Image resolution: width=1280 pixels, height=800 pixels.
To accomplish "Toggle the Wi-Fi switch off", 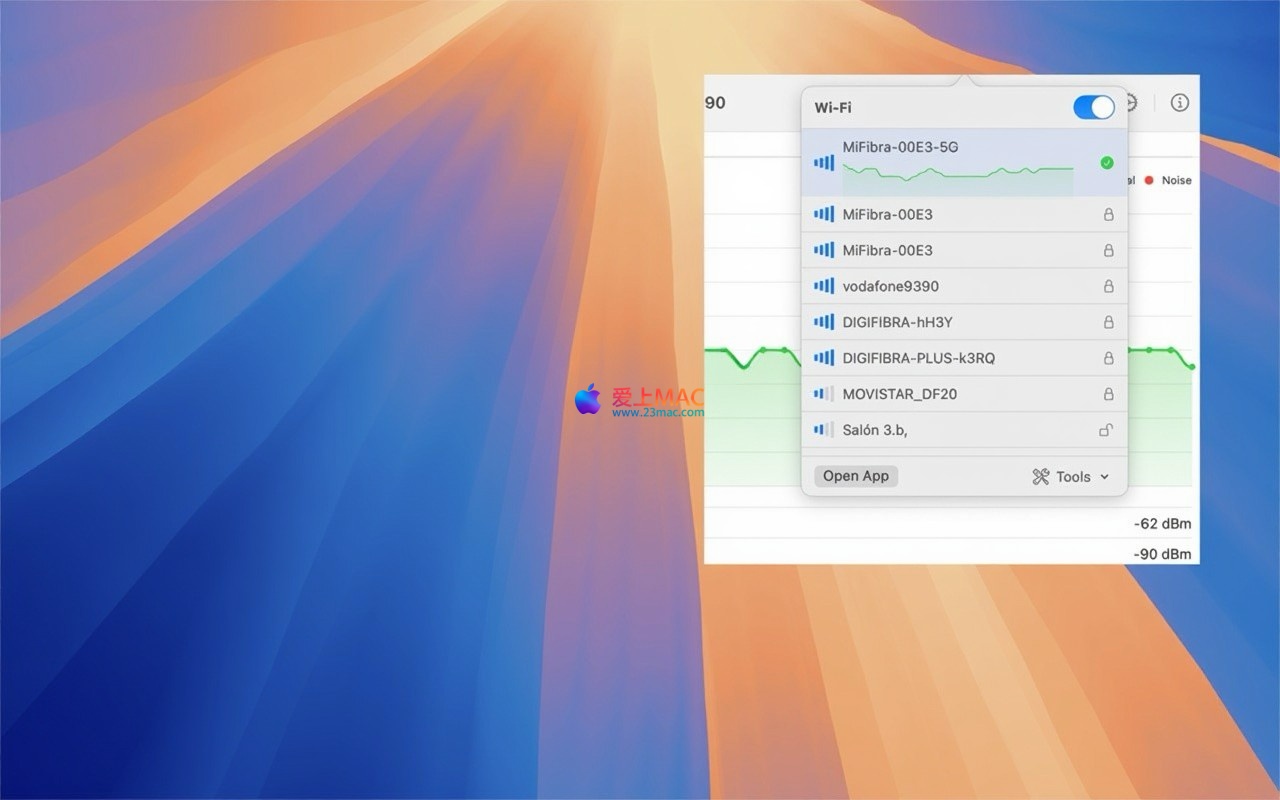I will coord(1093,107).
